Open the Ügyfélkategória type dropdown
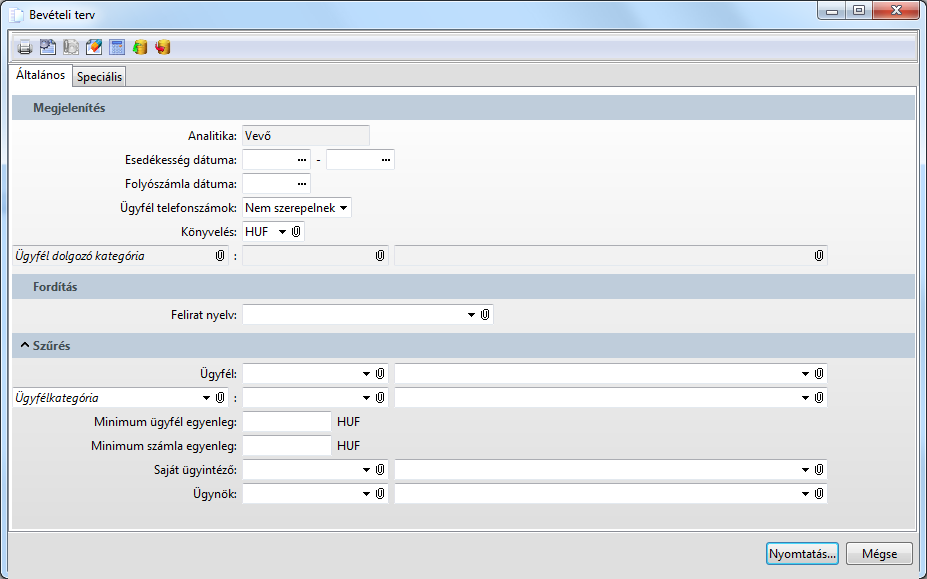The width and height of the screenshot is (927, 579). (x=206, y=398)
